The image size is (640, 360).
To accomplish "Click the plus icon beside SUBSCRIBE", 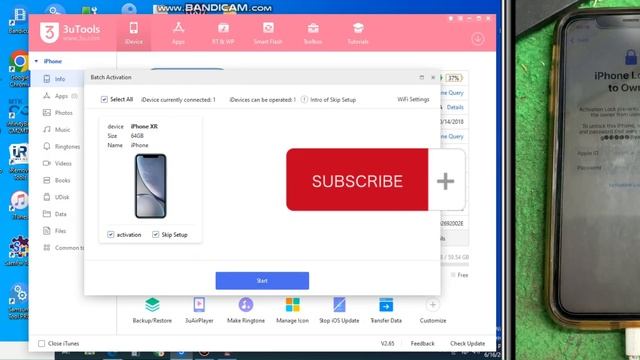I will 445,181.
